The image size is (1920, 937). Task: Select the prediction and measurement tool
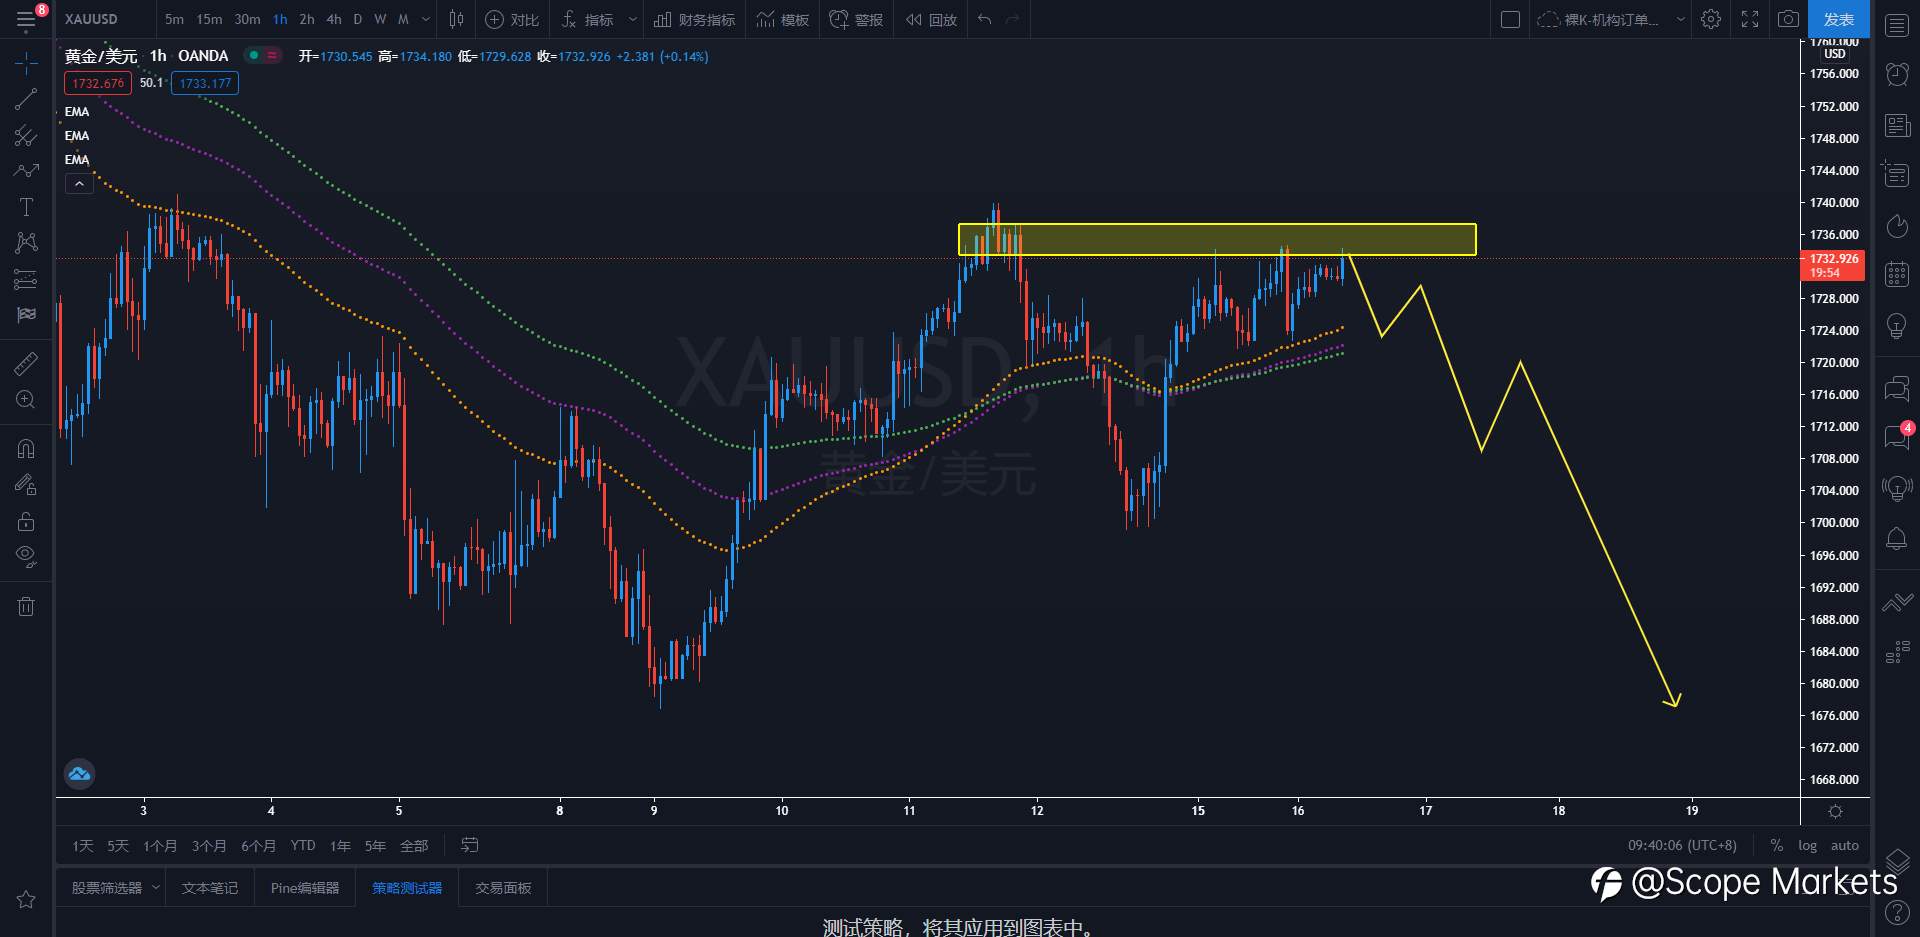tap(26, 279)
